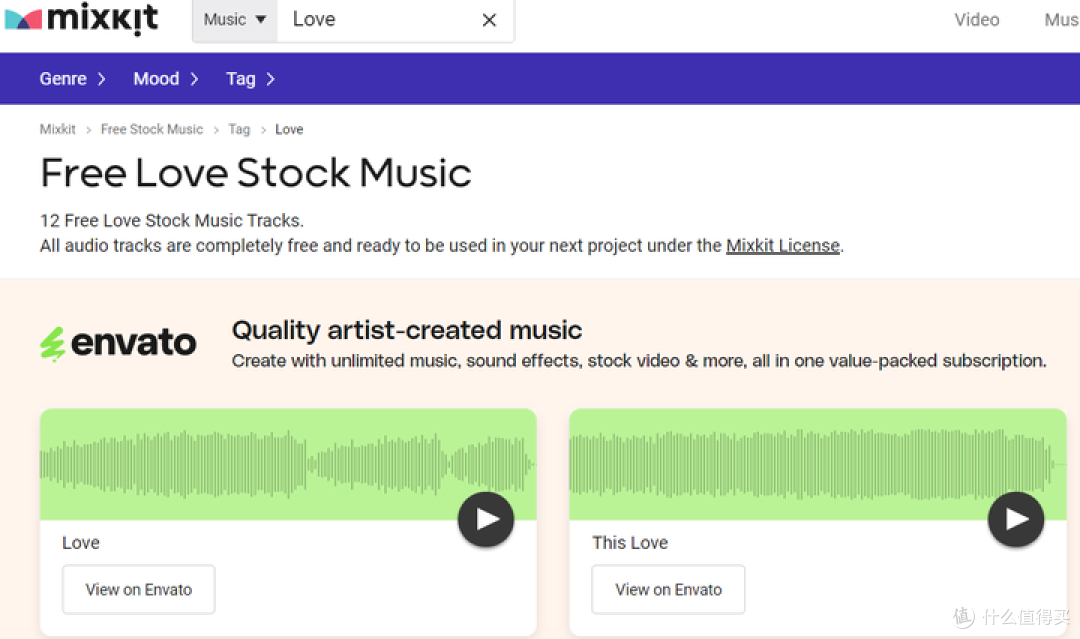
Task: Click the Mixkit logo
Action: point(81,18)
